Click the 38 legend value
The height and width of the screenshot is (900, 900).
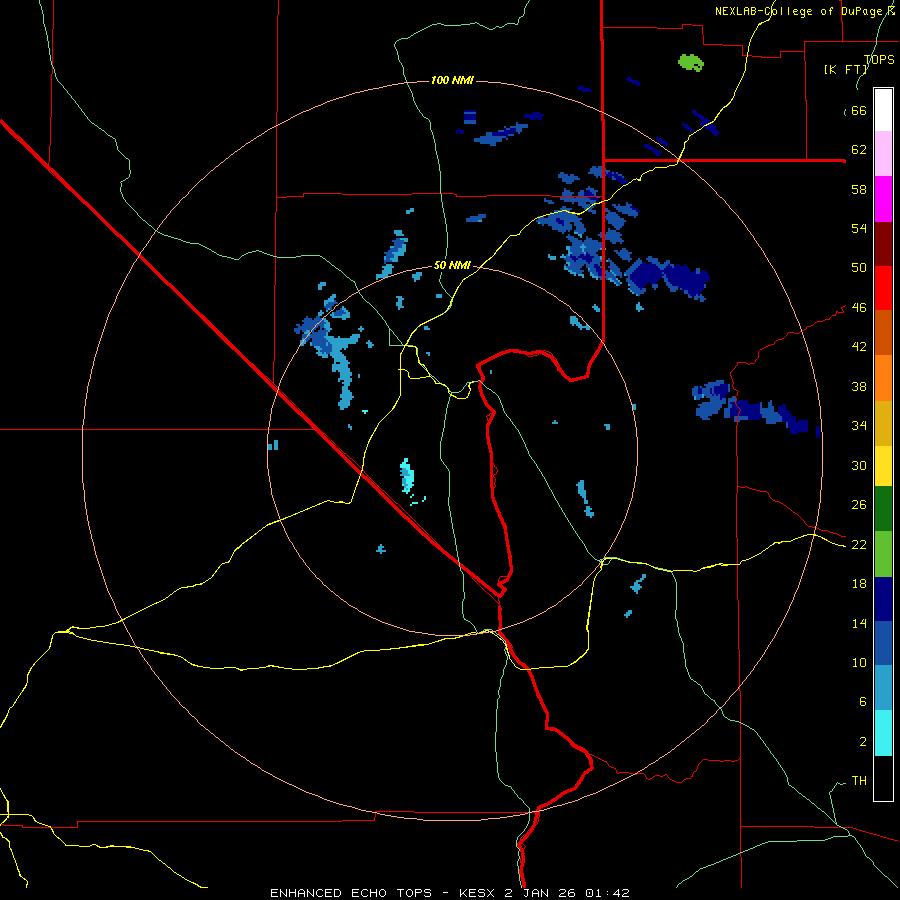coord(859,386)
